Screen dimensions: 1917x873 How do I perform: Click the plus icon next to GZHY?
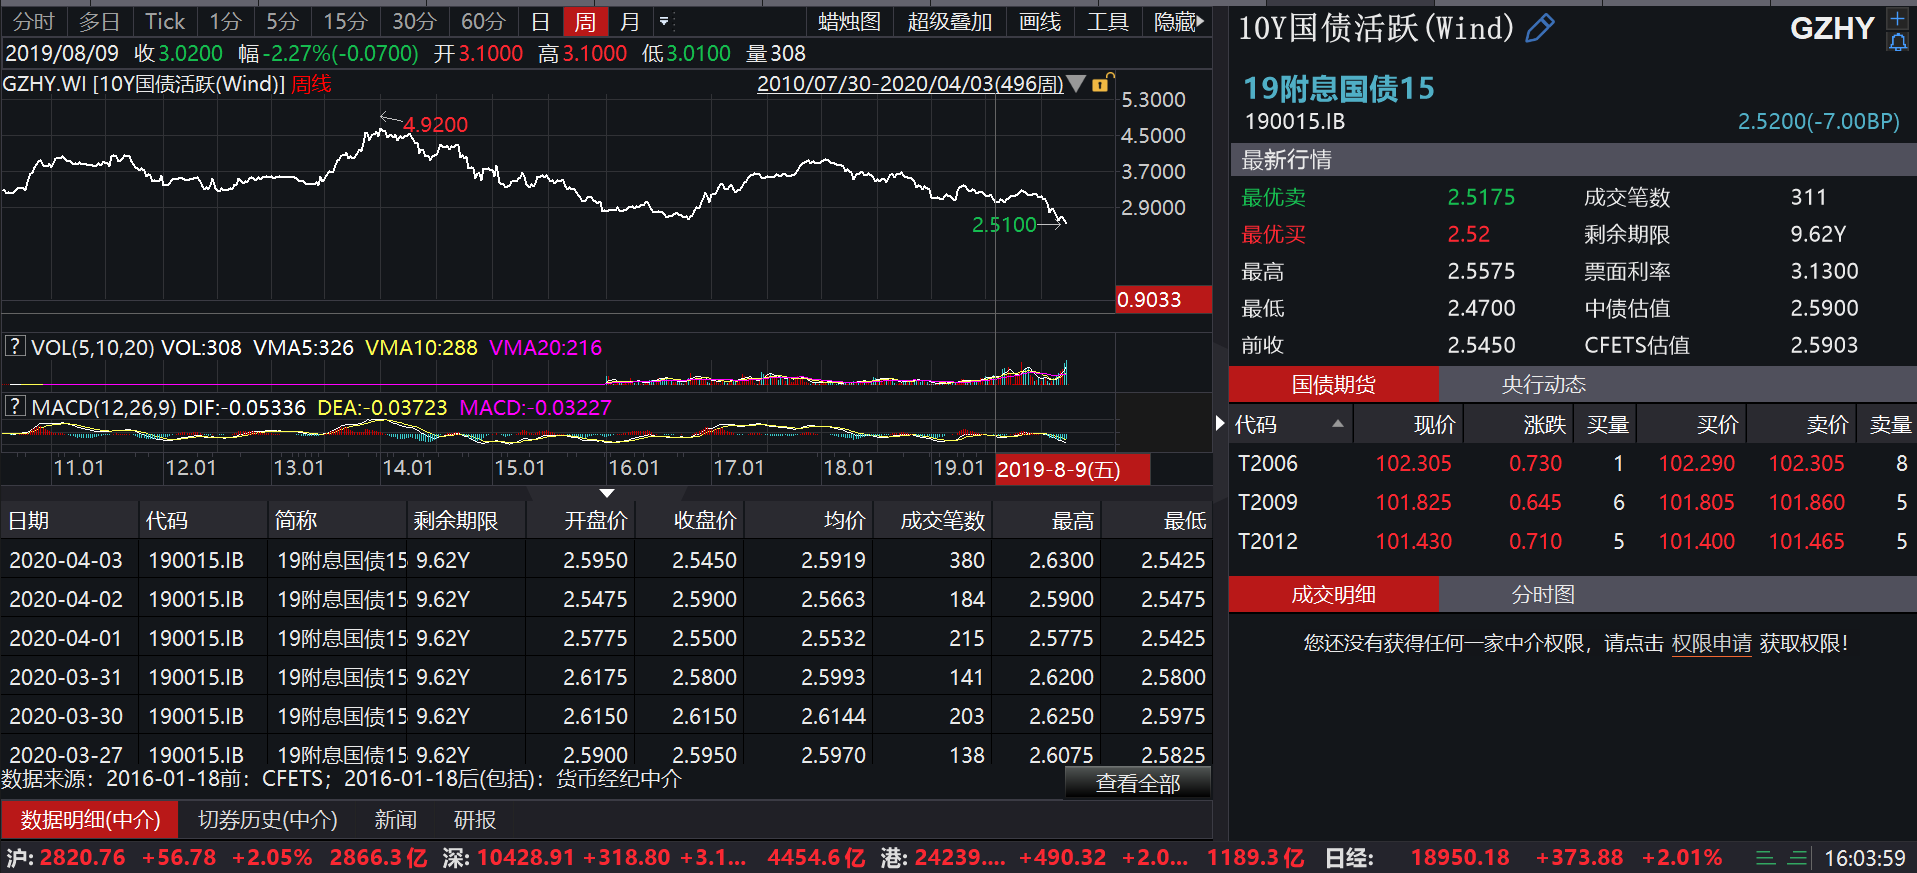(x=1897, y=19)
